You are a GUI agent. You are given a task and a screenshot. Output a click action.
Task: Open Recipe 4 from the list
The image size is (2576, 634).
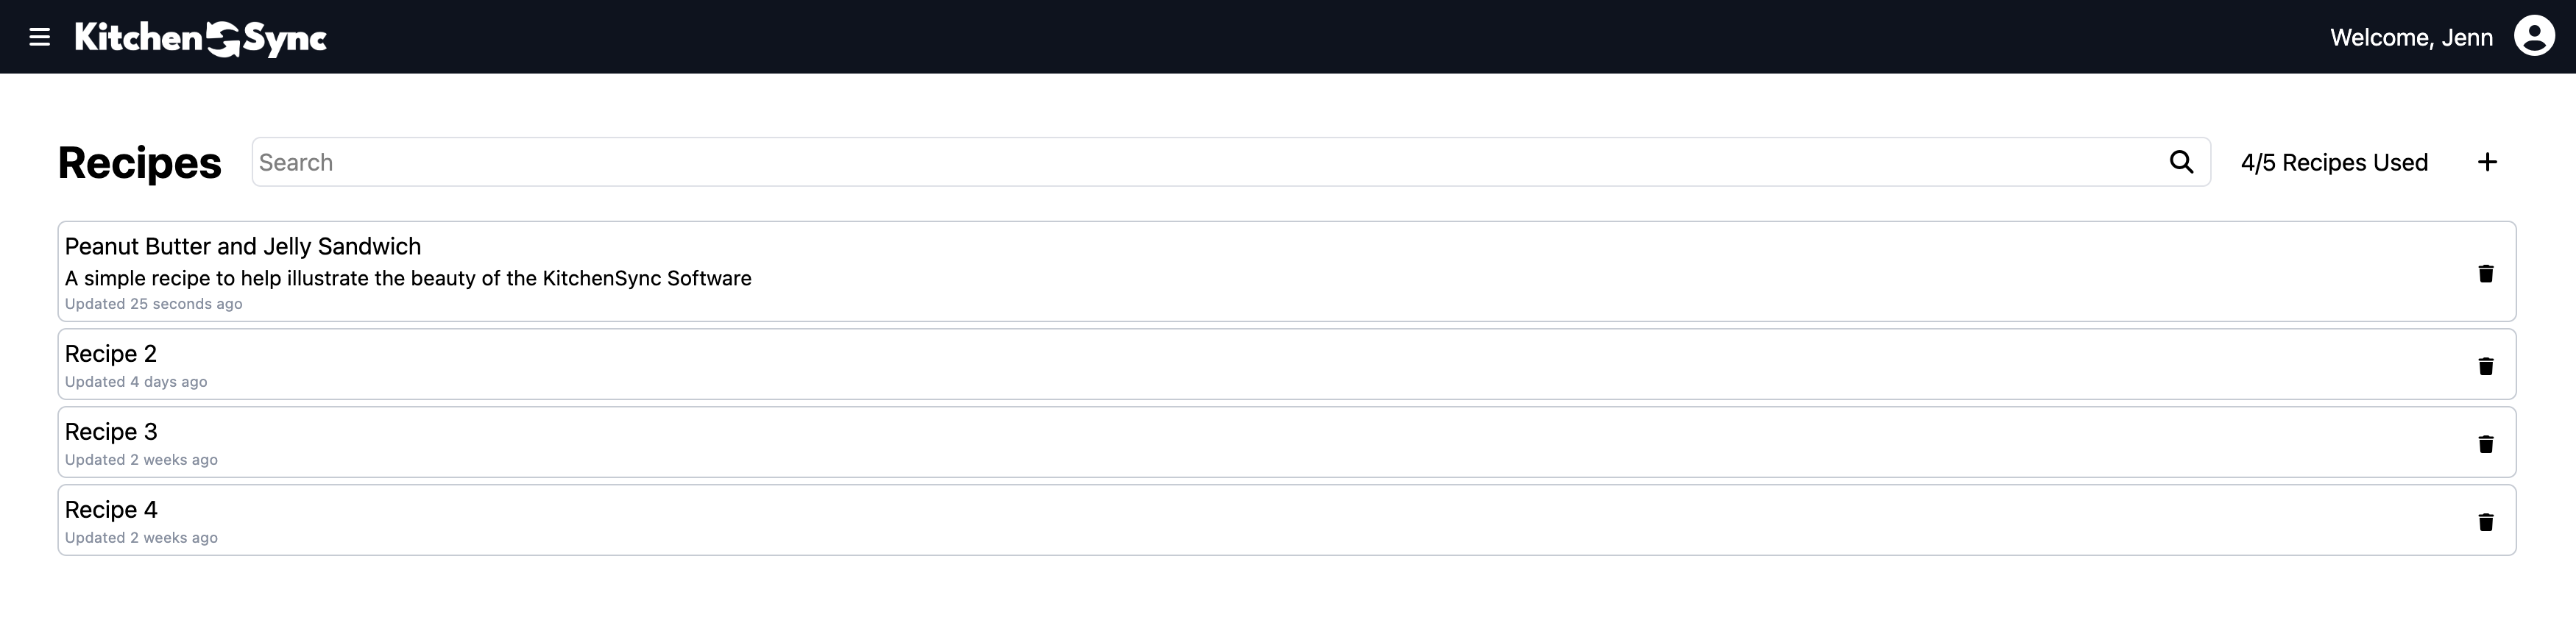coord(111,510)
